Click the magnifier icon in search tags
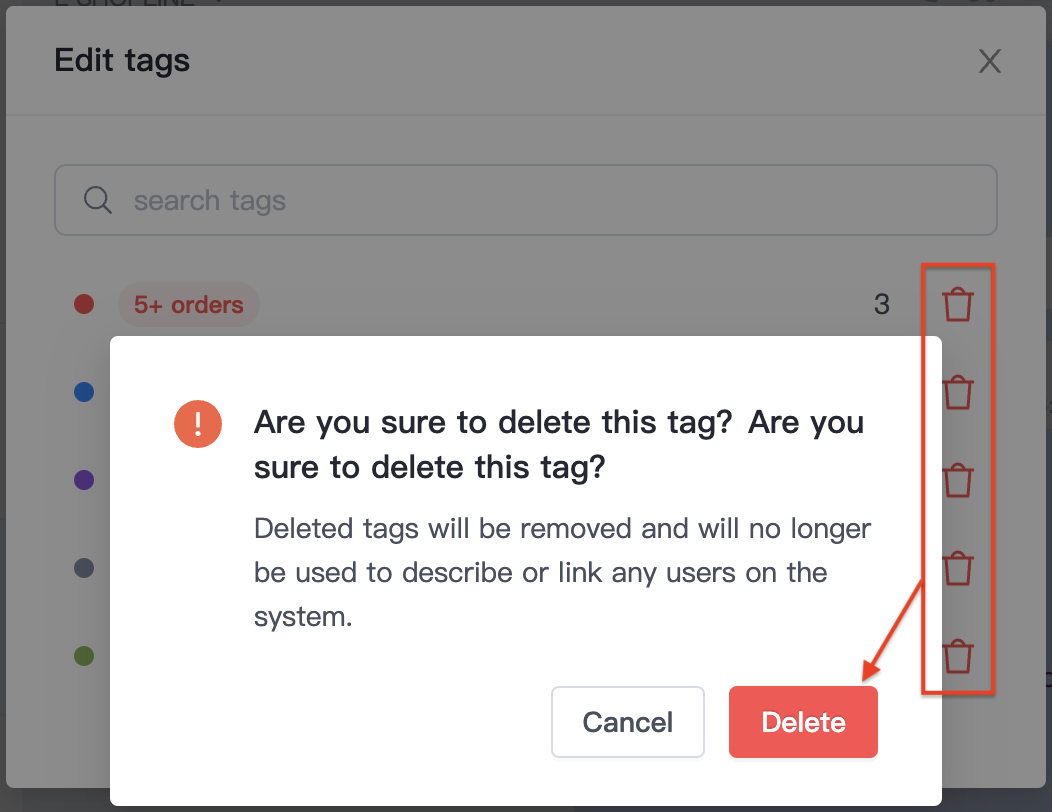 coord(97,200)
